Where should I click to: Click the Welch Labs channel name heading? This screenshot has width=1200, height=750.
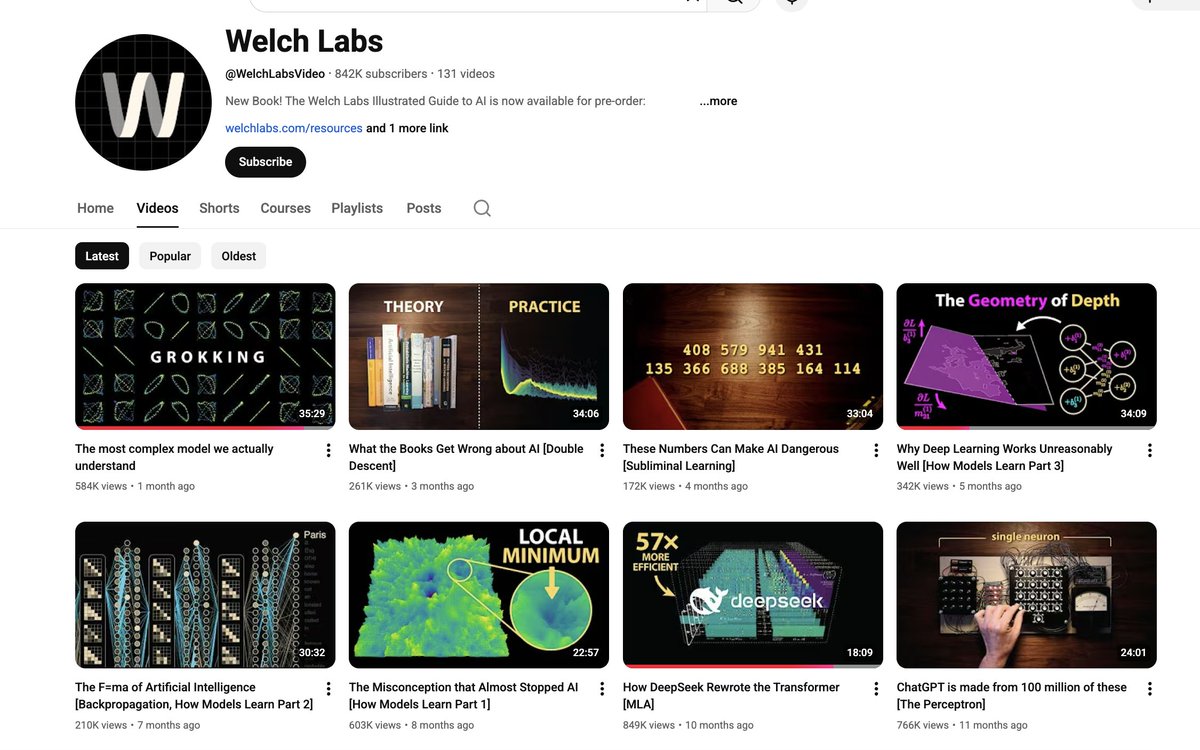tap(304, 41)
